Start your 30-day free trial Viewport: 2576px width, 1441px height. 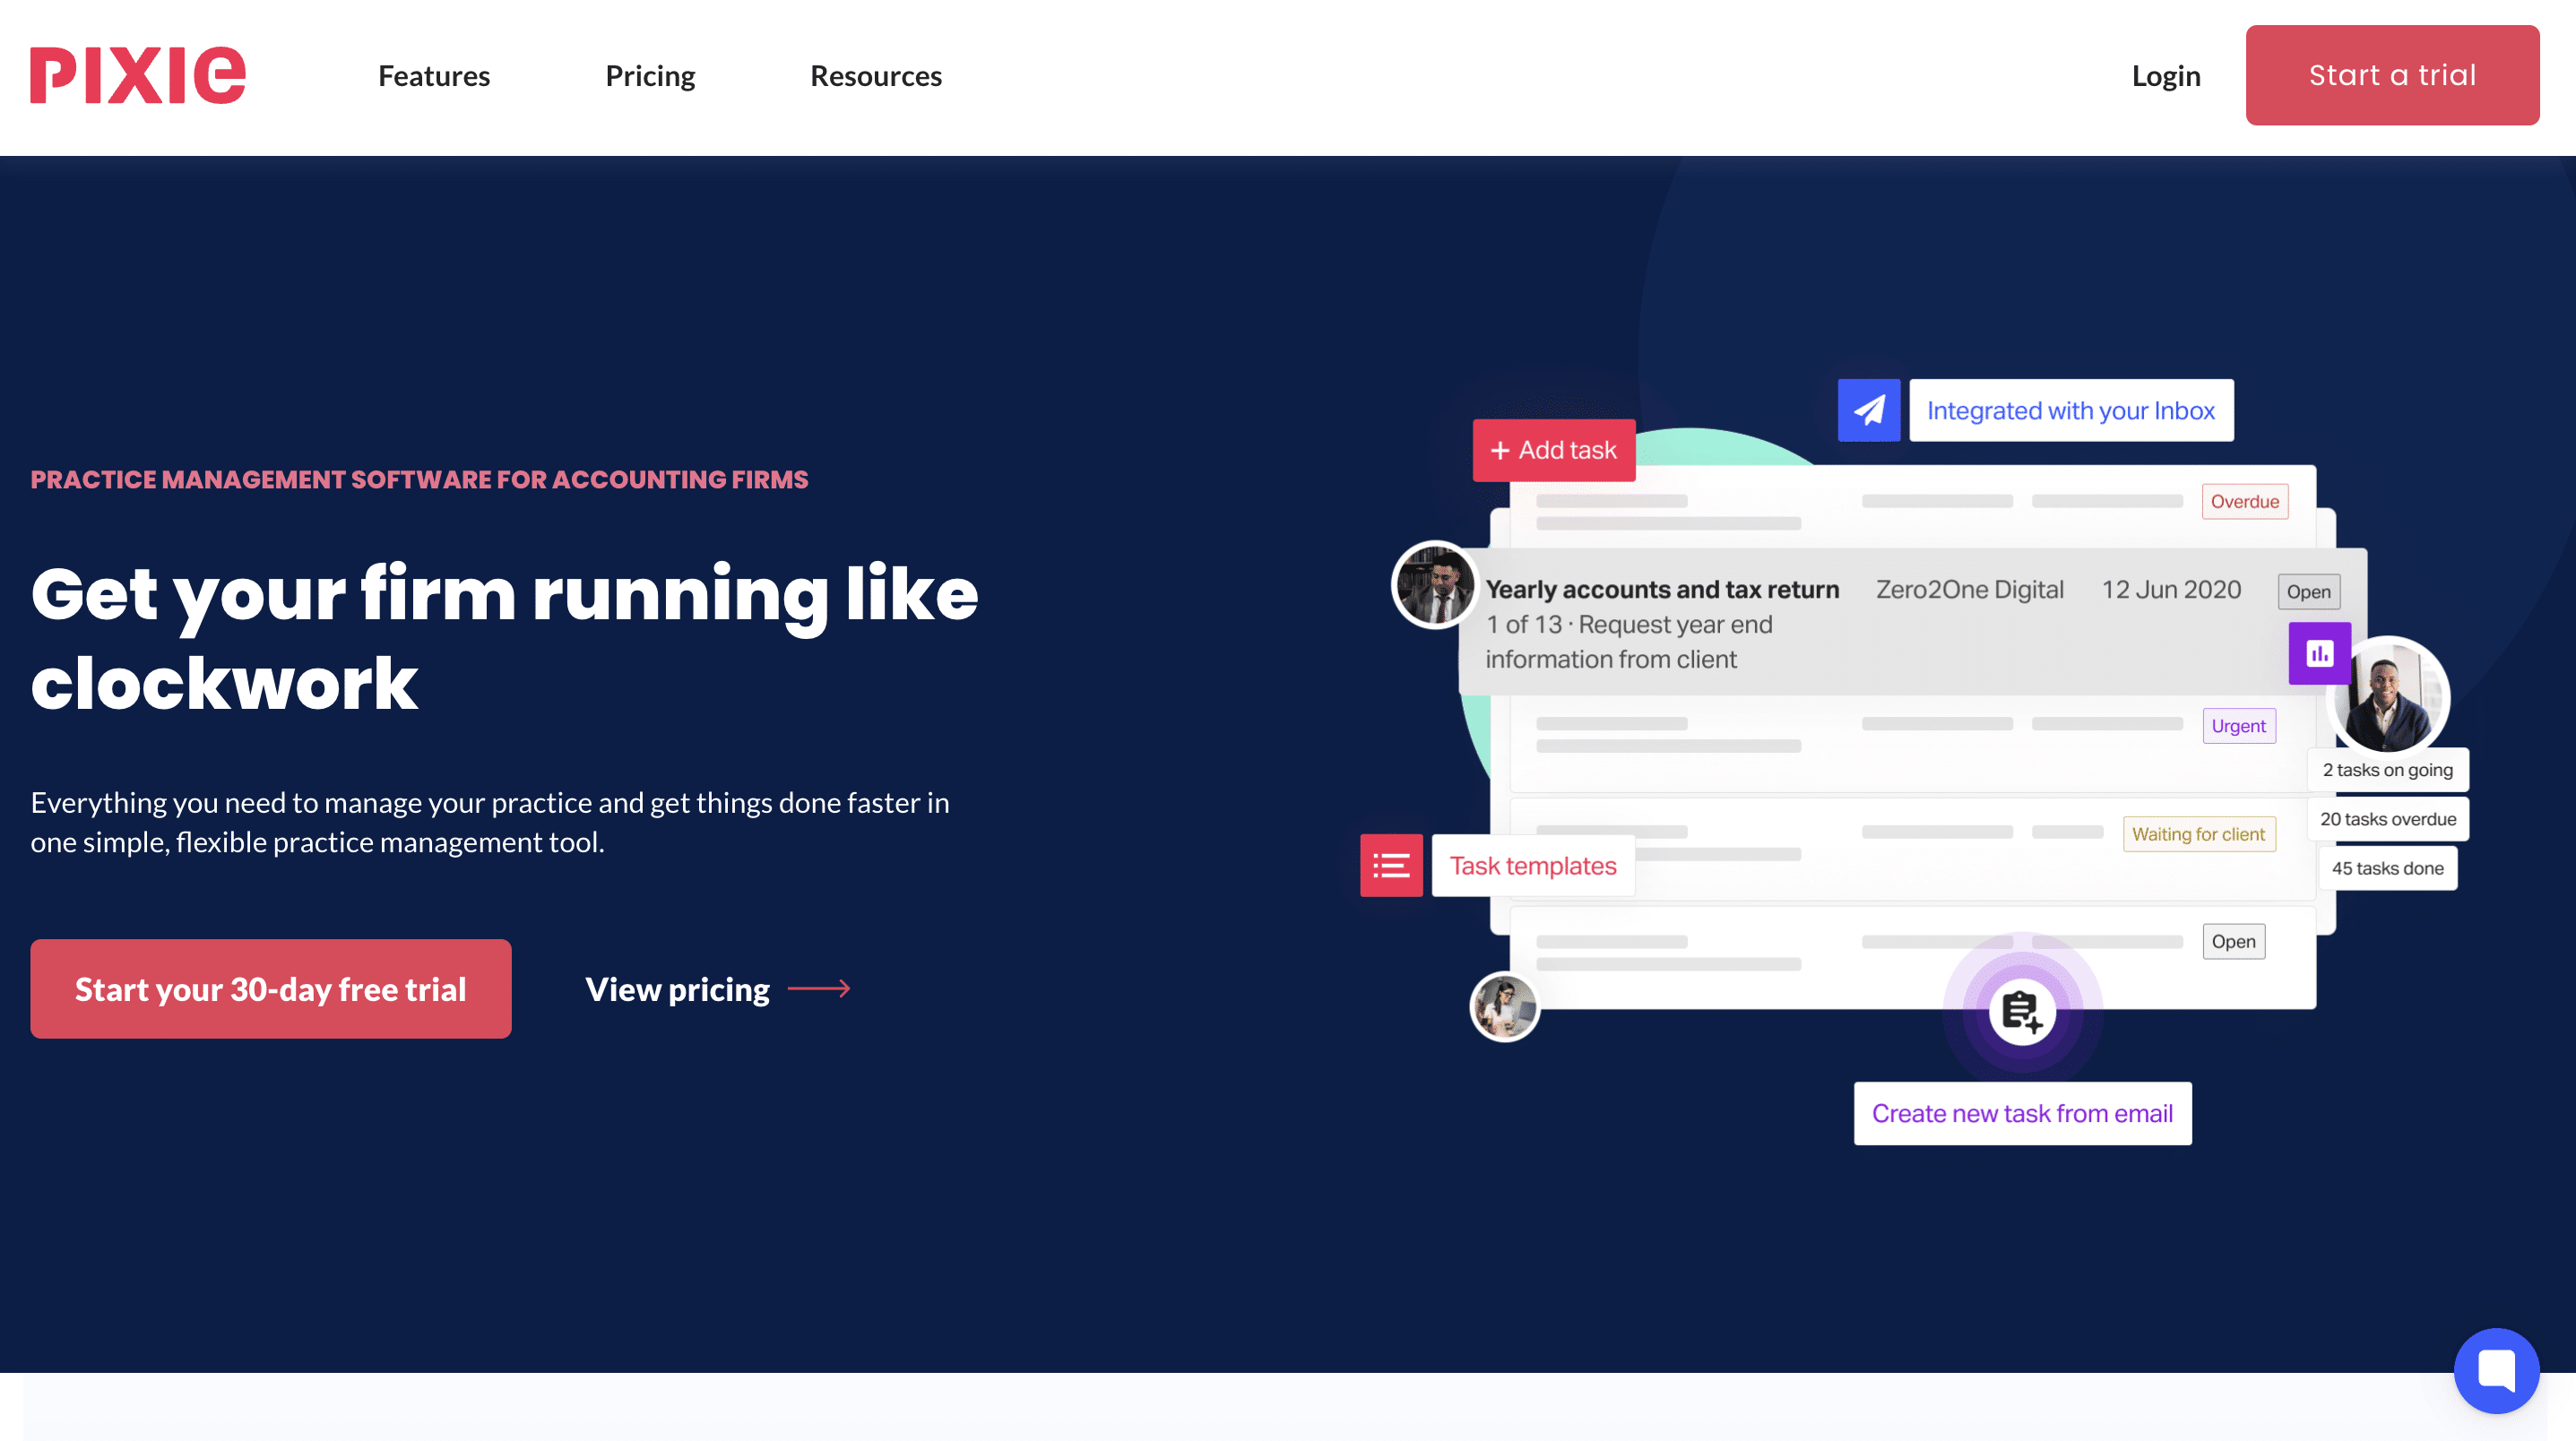coord(271,988)
